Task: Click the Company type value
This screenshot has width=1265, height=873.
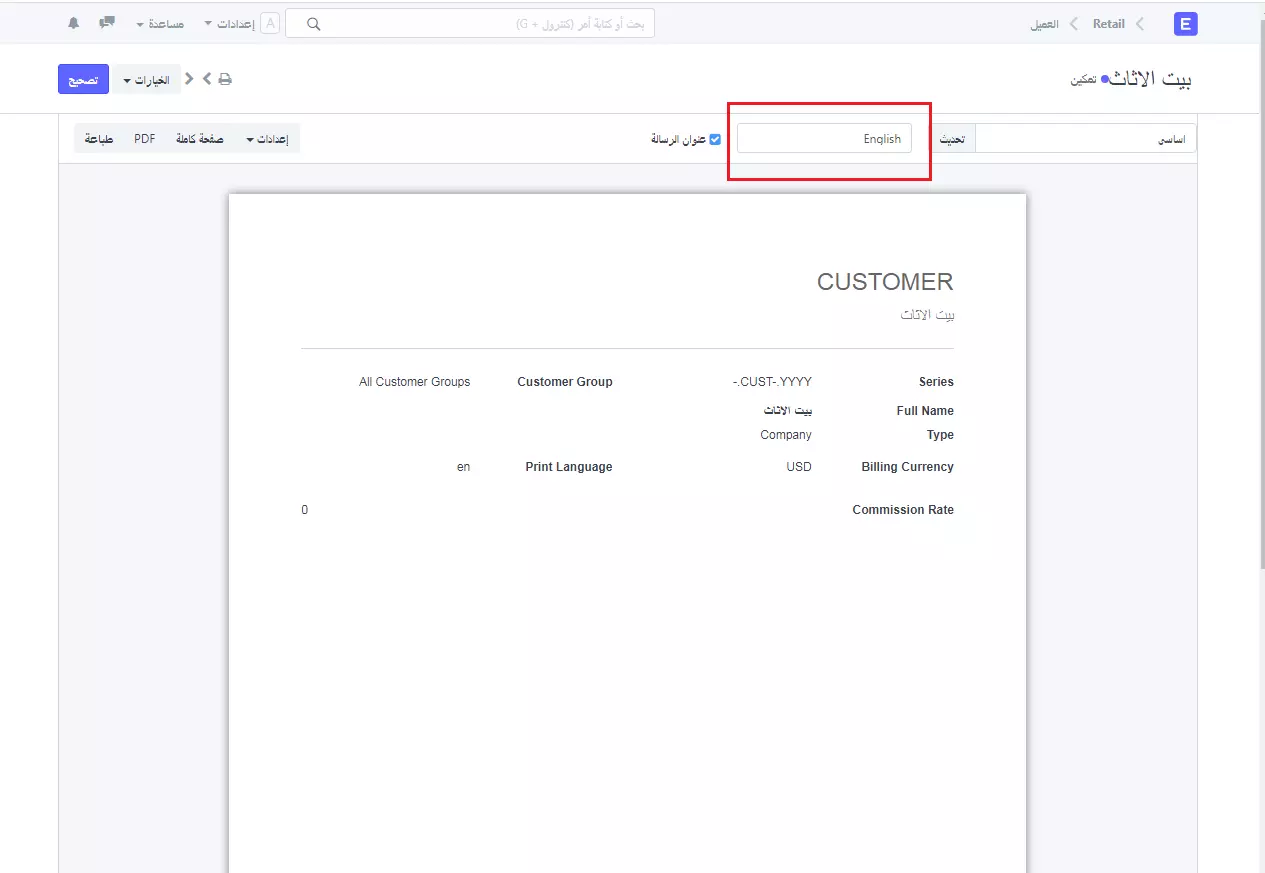Action: click(786, 435)
